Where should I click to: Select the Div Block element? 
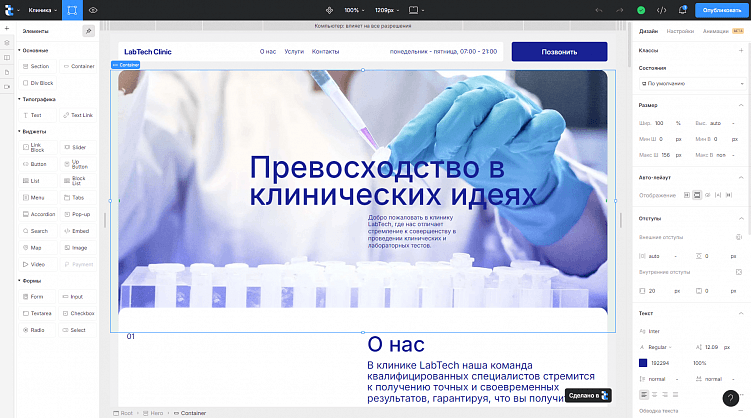click(38, 83)
